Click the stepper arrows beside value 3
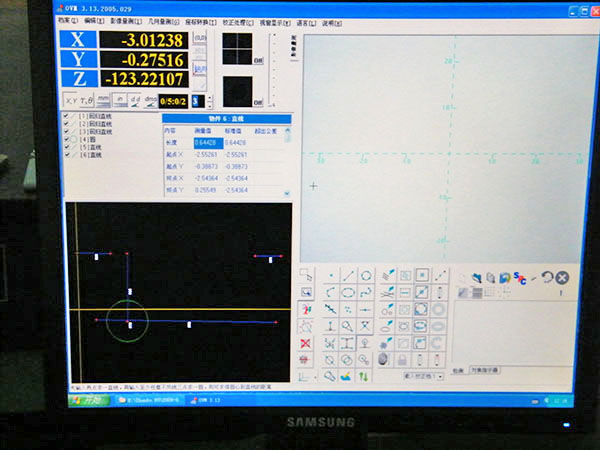600x450 pixels. click(208, 100)
